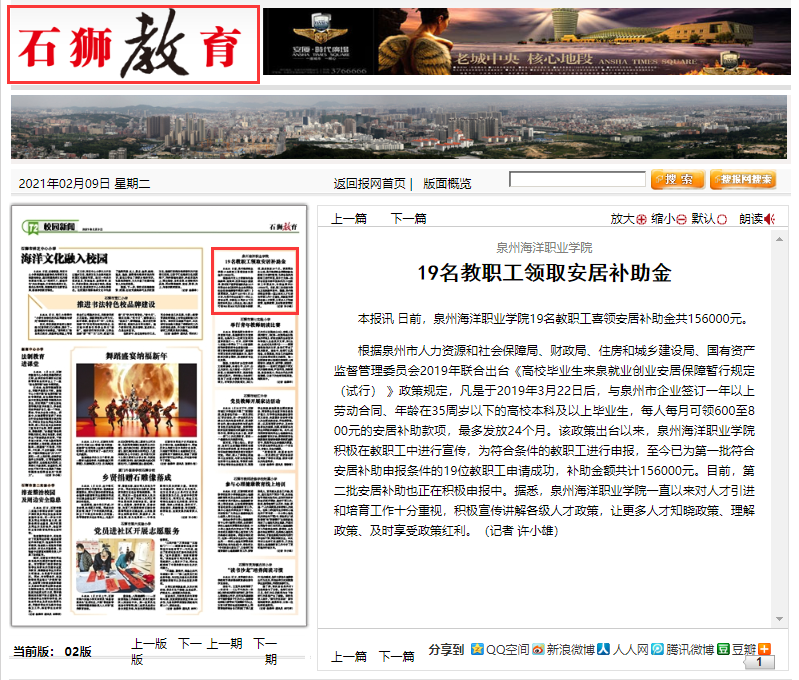Go to 上一篇 above the article
The height and width of the screenshot is (680, 799).
(x=349, y=219)
